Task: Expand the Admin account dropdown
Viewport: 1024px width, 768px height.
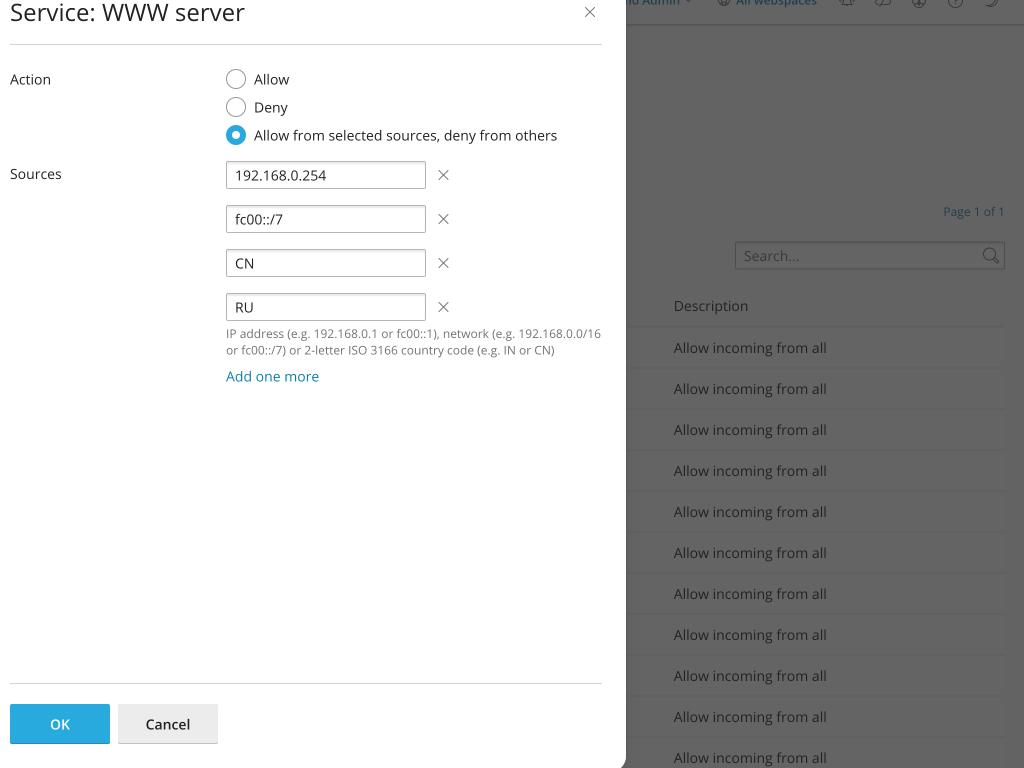Action: [660, 3]
